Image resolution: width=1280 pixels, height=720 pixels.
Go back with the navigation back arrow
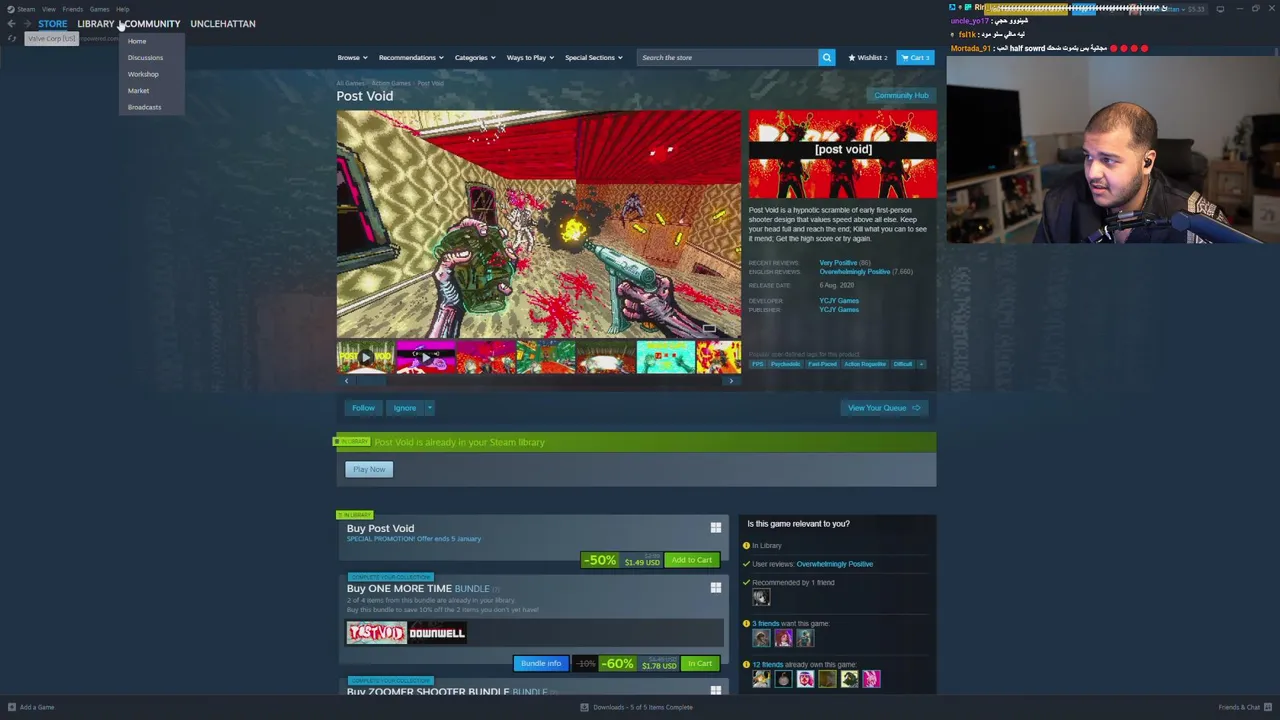coord(11,23)
